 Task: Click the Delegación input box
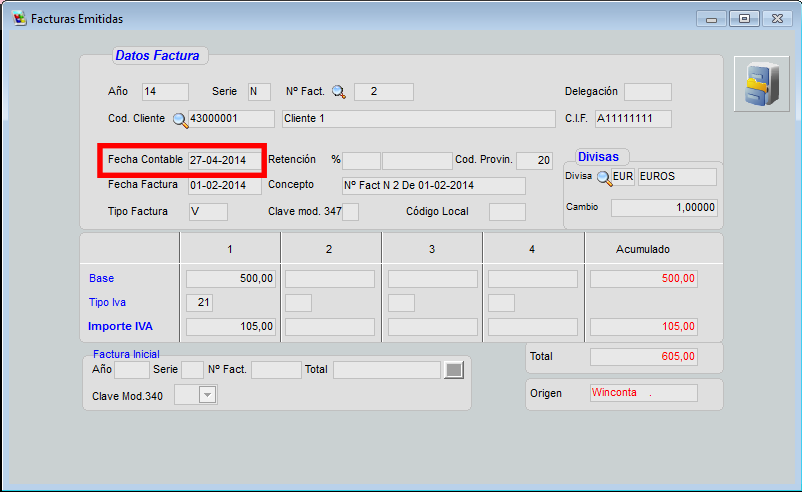coord(647,92)
